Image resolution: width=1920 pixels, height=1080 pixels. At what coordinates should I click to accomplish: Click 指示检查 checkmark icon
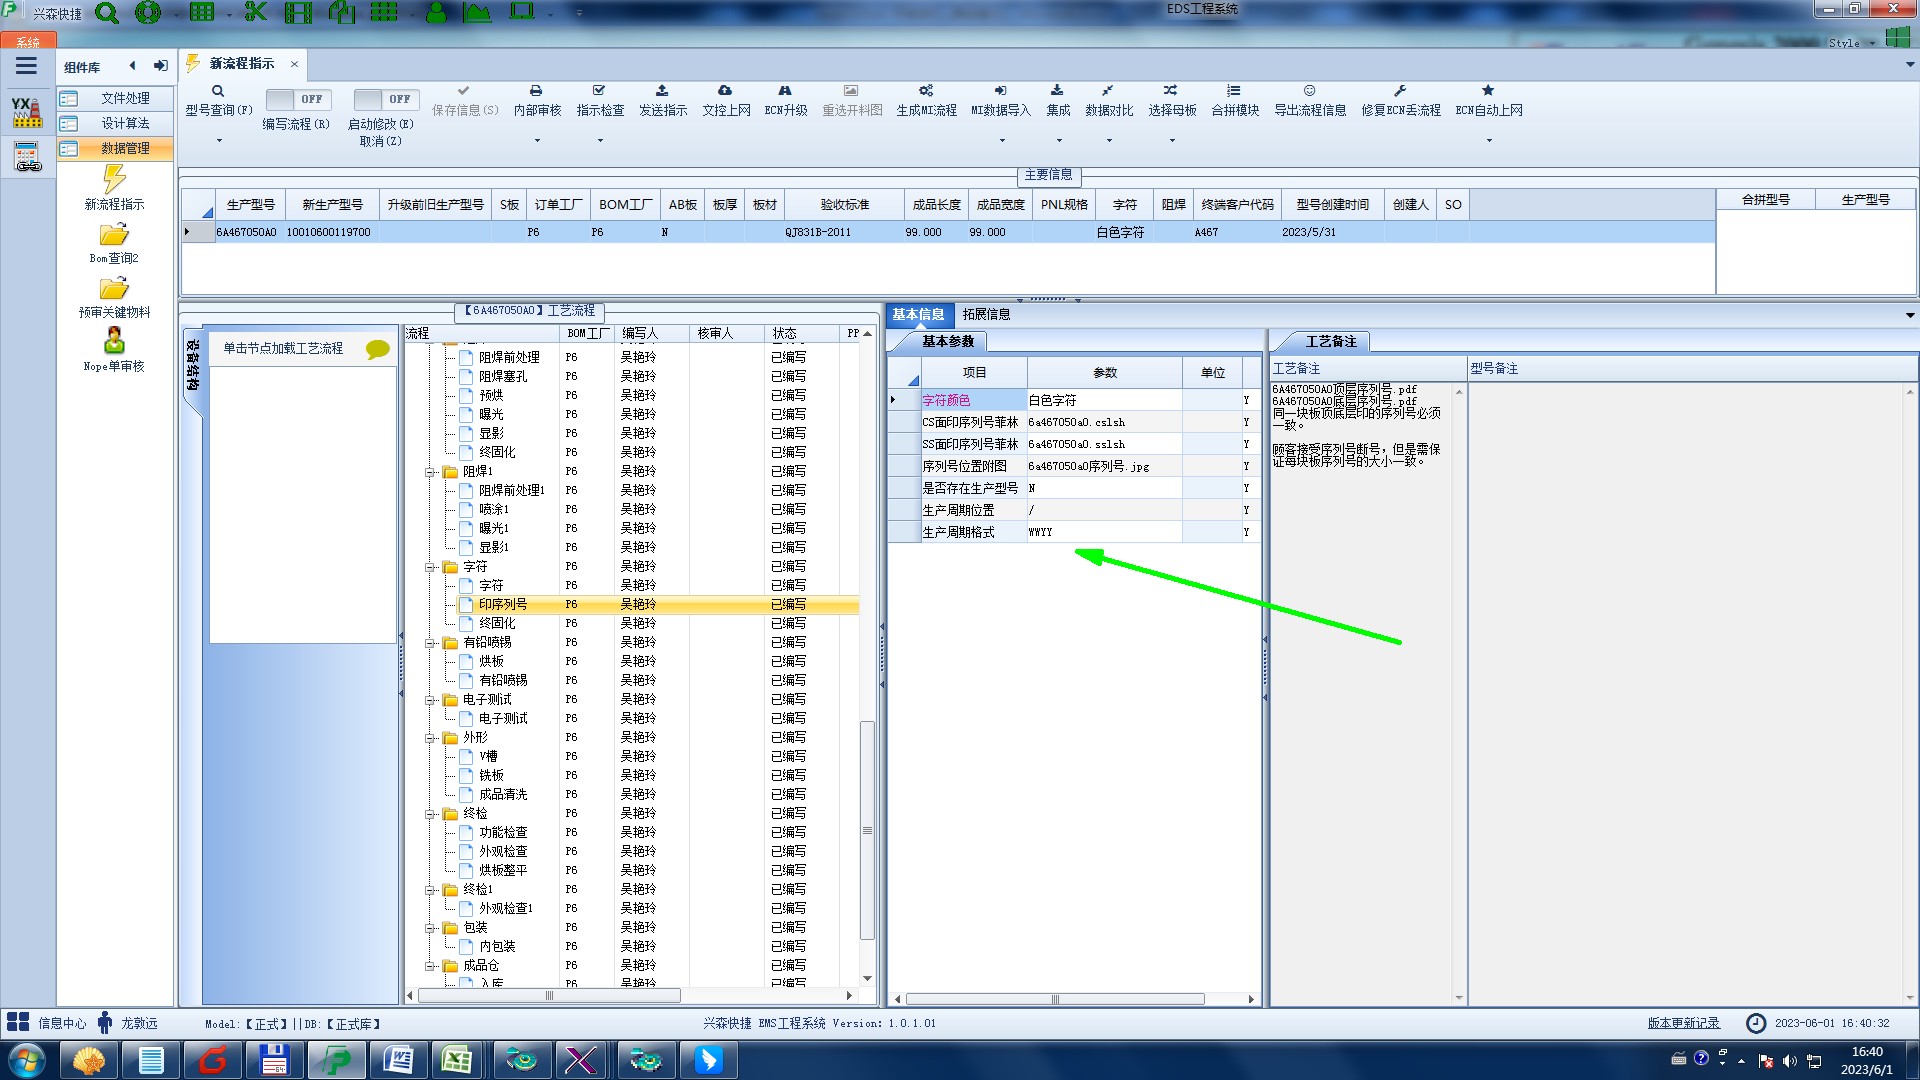599,91
